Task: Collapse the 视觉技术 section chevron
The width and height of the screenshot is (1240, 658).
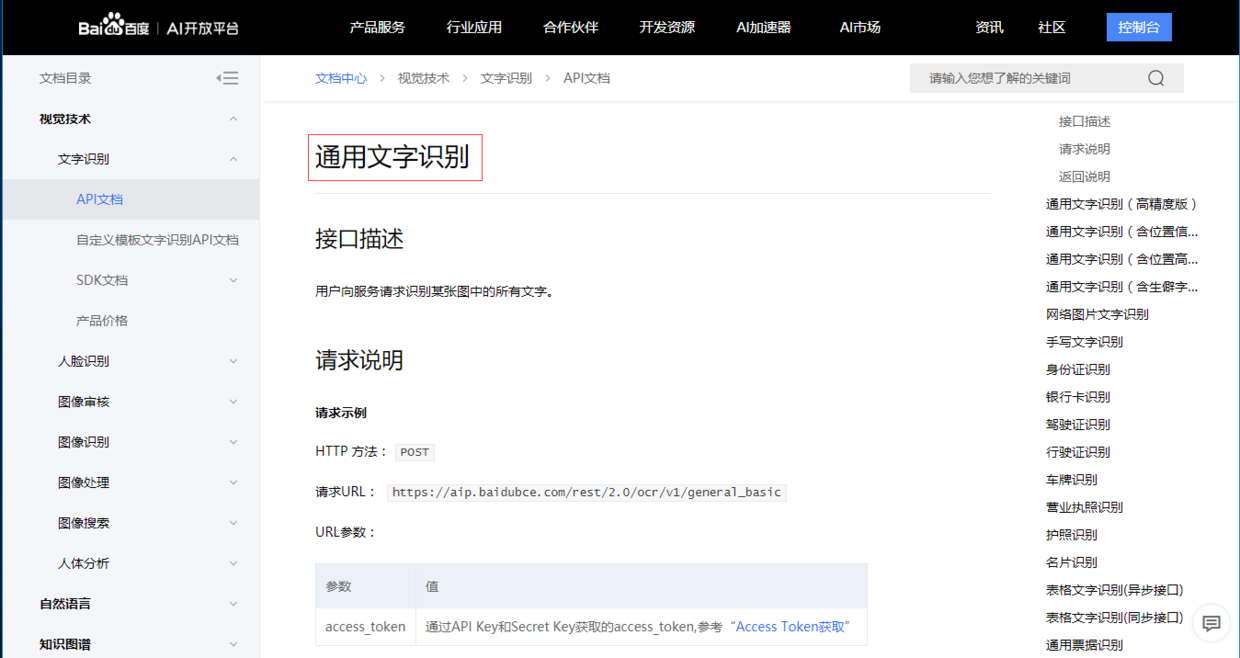Action: coord(233,119)
